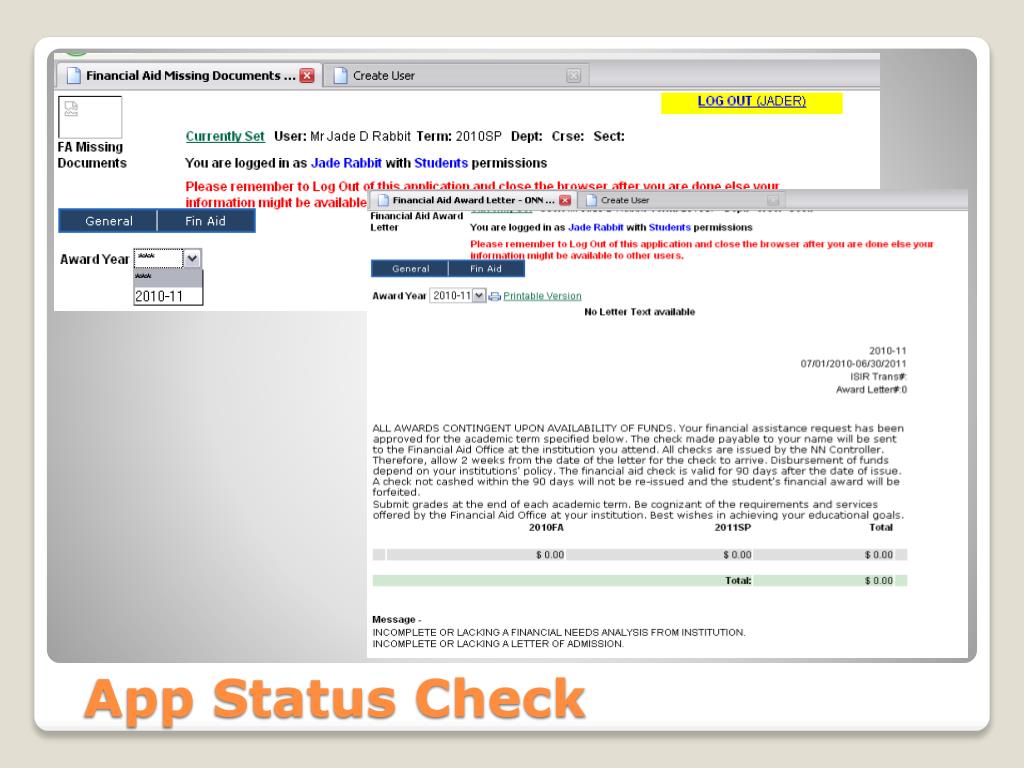Click 'Jade Rabbit' name in back window

[346, 163]
